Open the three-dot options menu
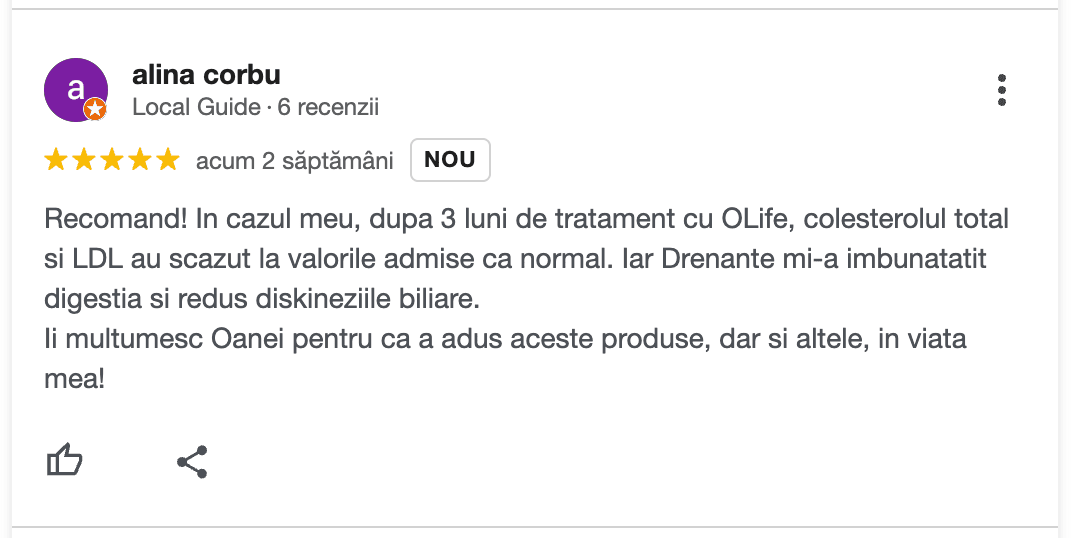 coord(1001,90)
